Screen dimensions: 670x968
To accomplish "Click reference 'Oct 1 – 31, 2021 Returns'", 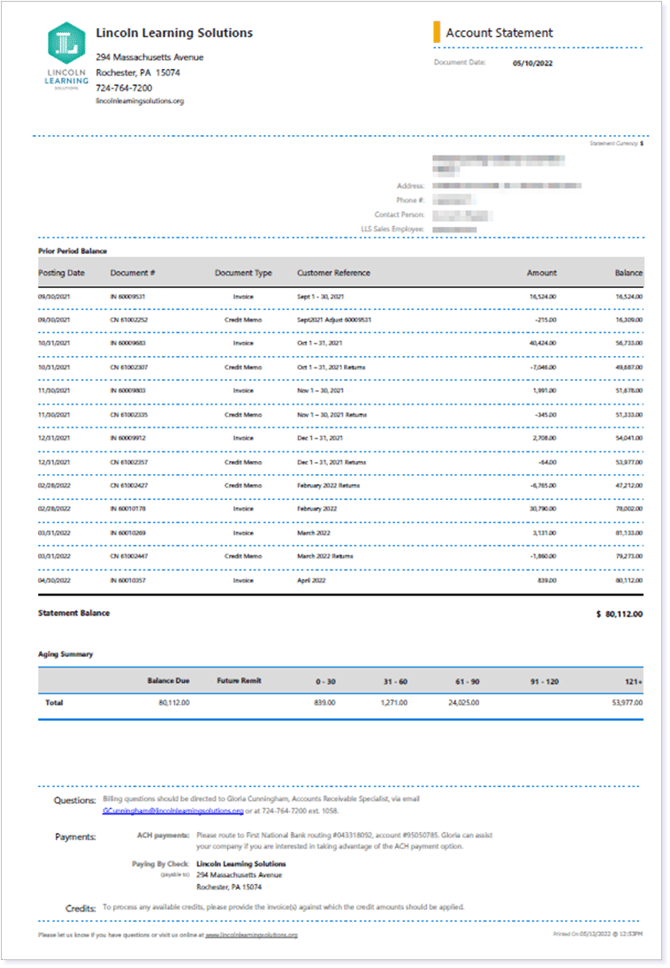I will [x=331, y=367].
